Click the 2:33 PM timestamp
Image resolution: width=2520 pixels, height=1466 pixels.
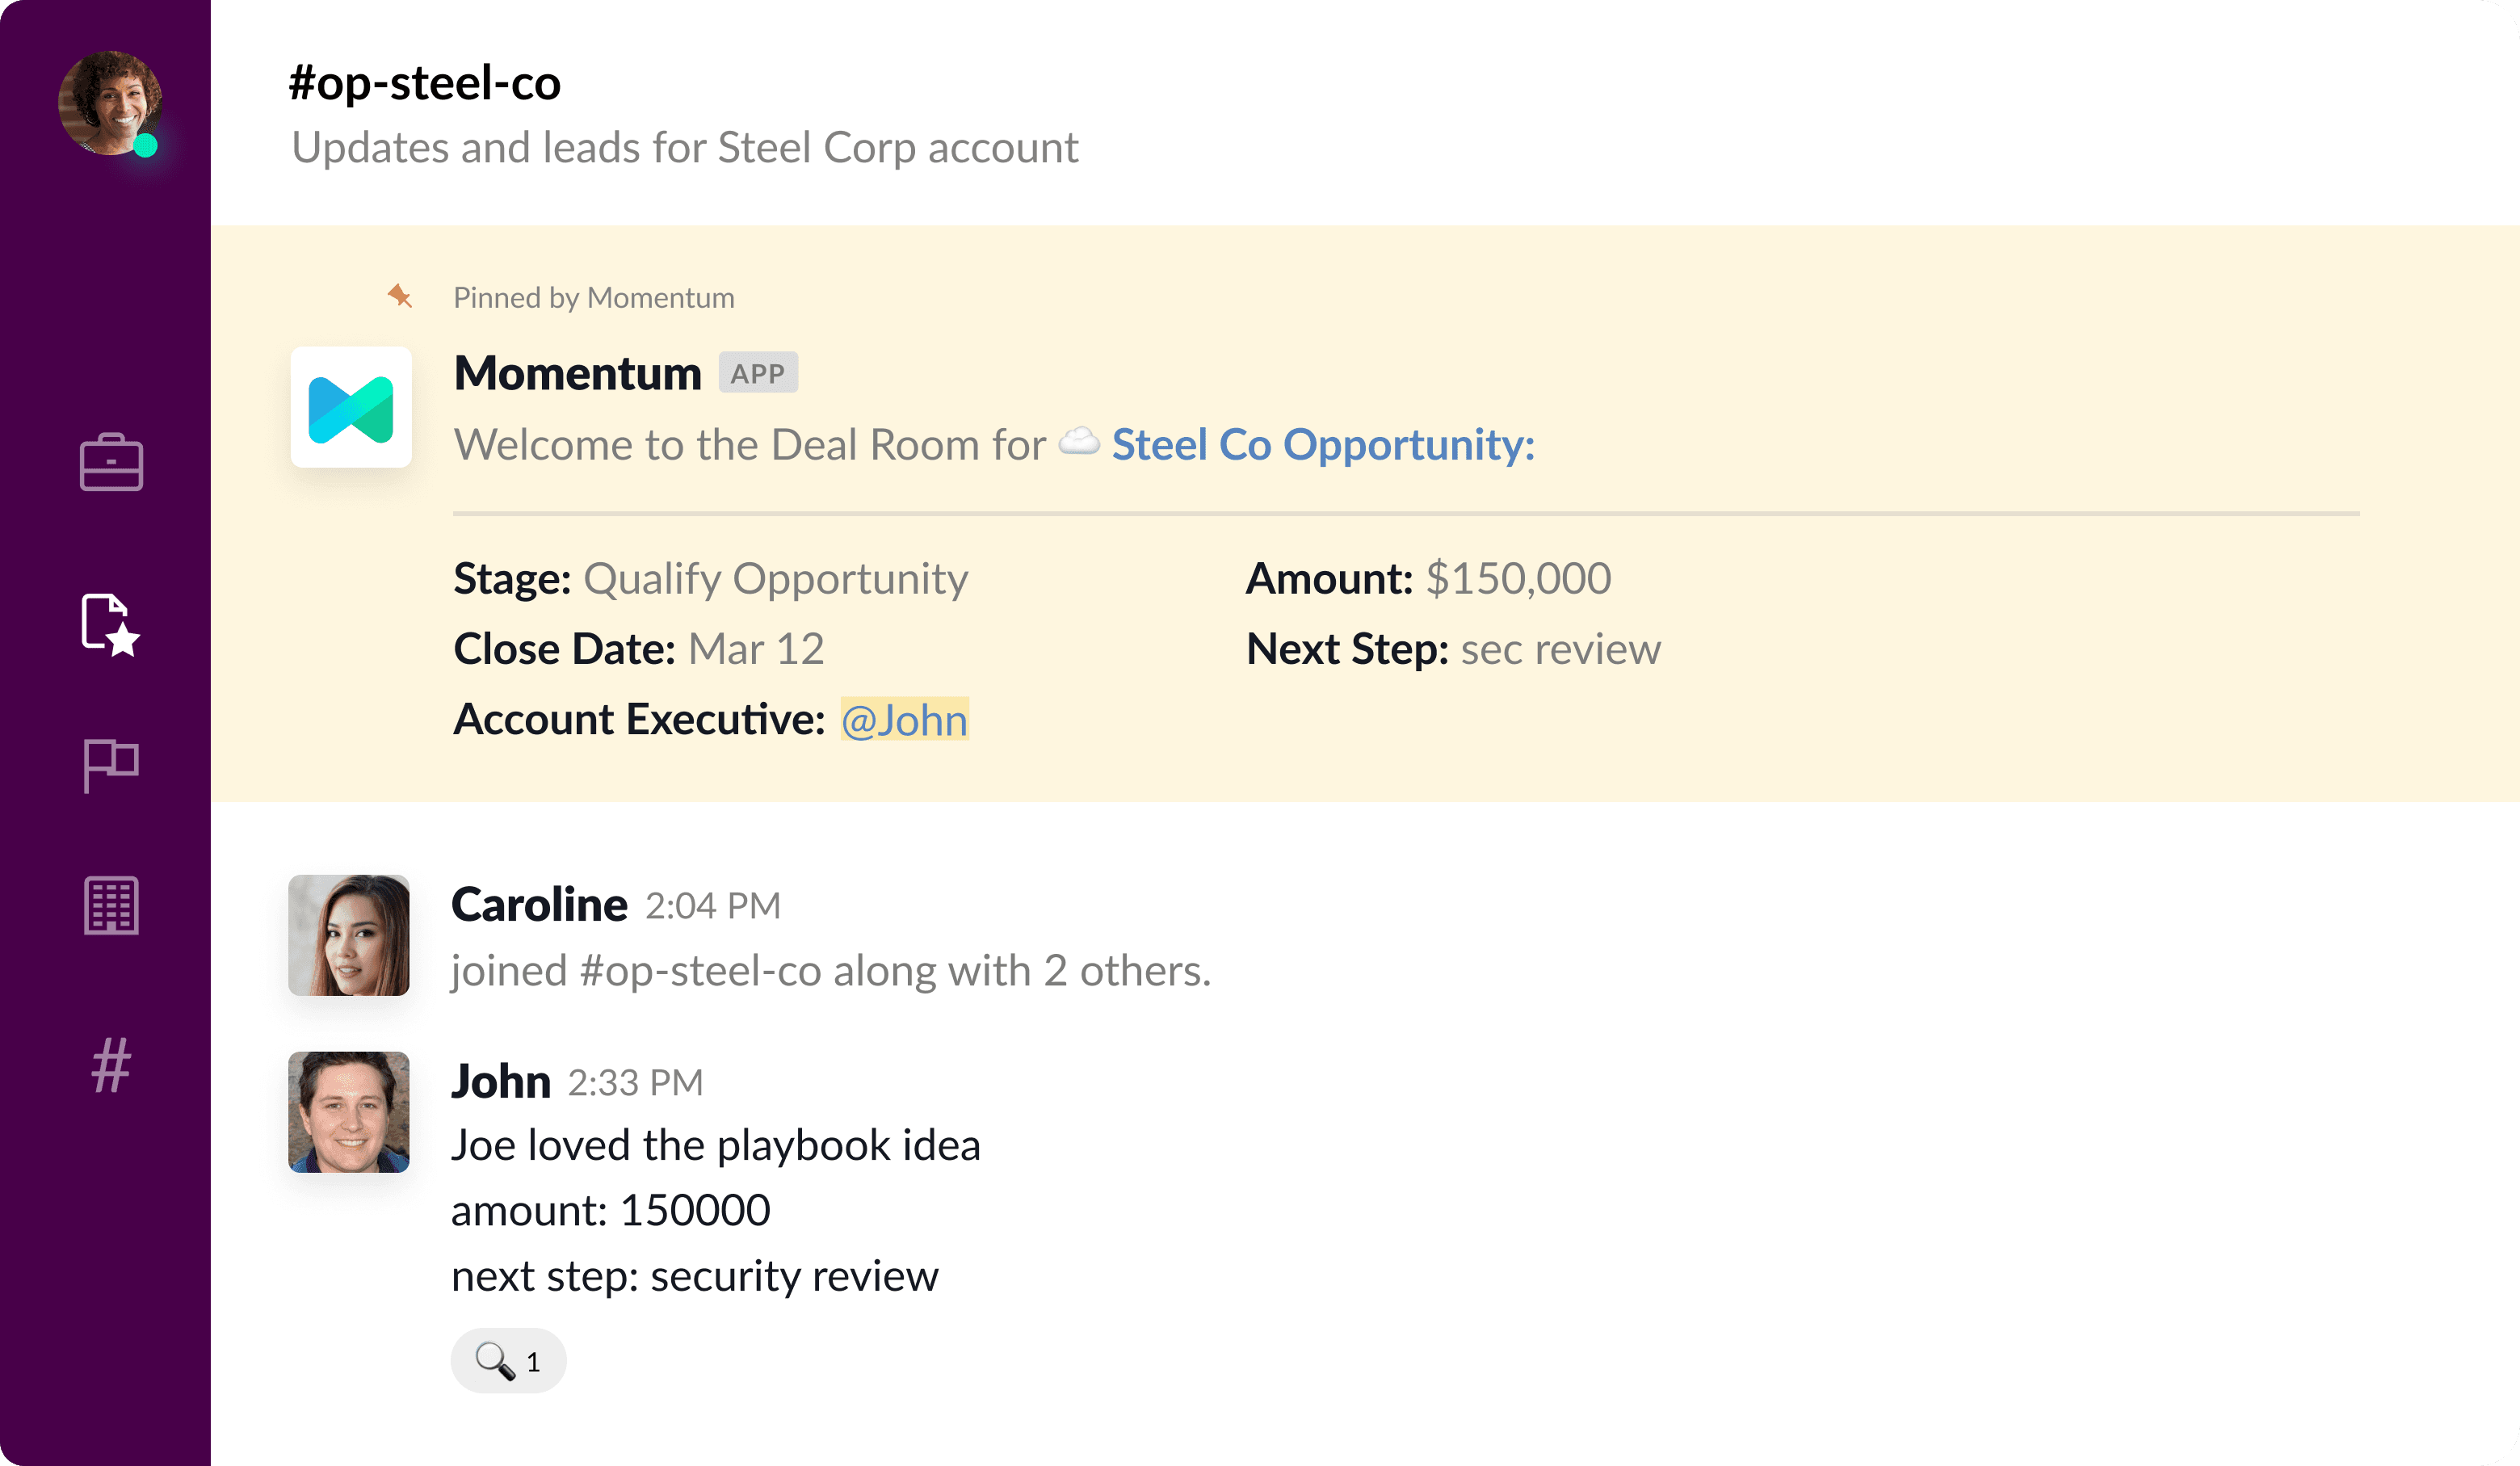[636, 1083]
